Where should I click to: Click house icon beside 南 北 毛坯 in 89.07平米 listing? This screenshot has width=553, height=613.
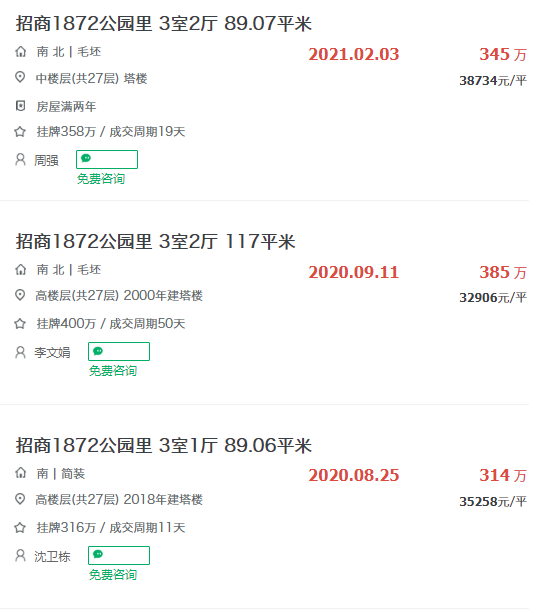coord(20,52)
